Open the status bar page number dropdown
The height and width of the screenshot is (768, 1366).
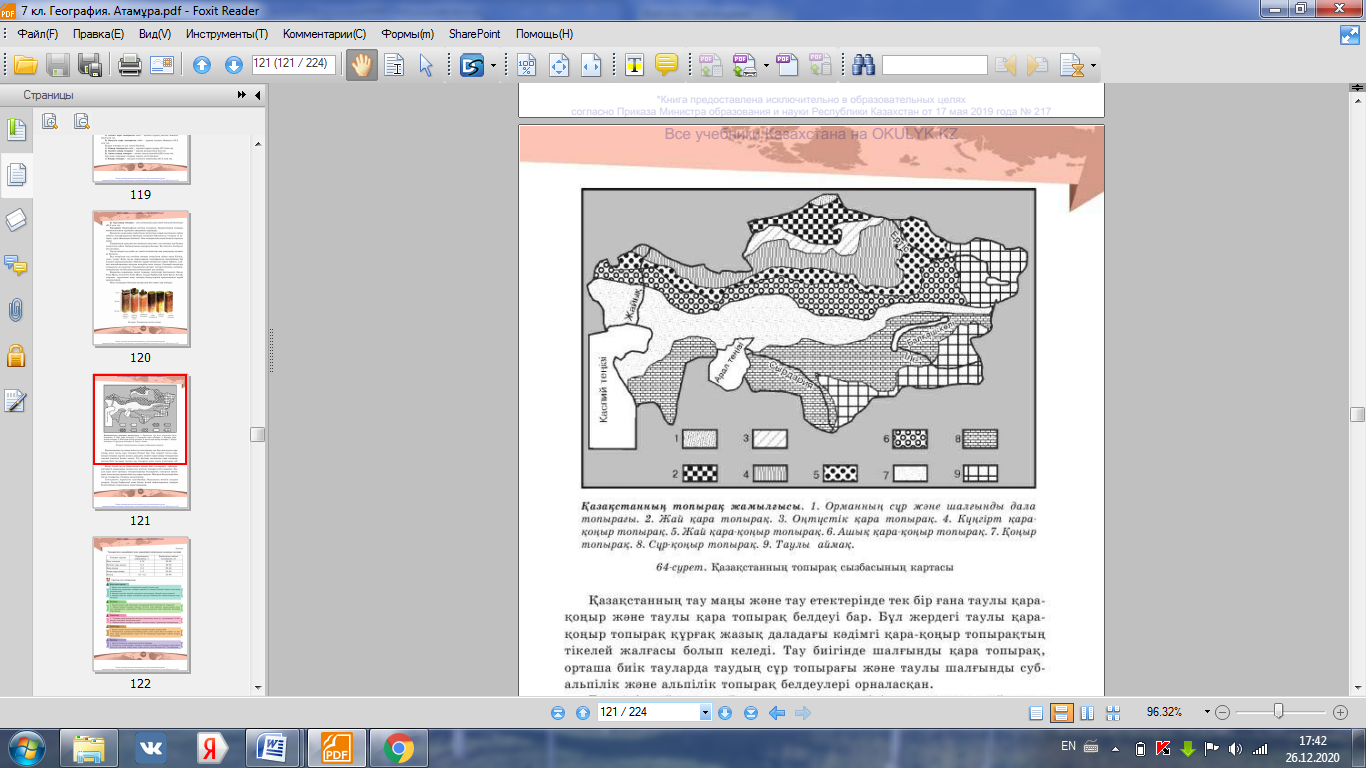point(705,712)
